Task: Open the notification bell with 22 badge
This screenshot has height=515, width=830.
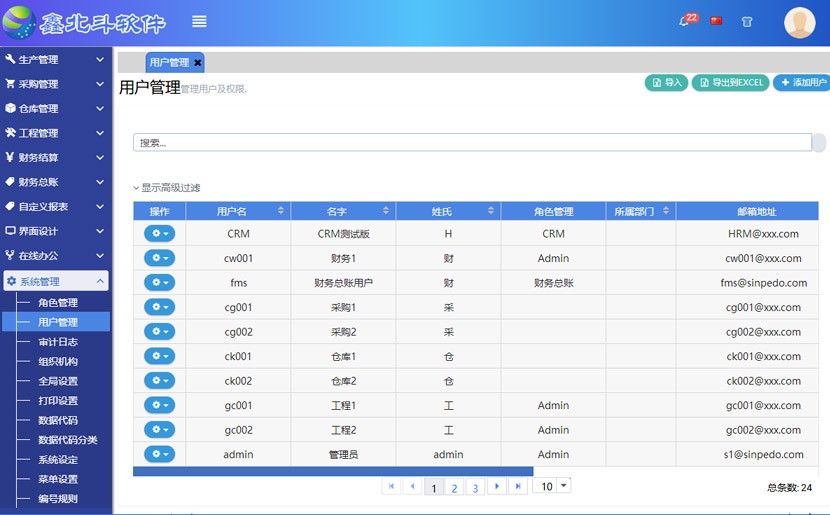Action: [x=685, y=21]
